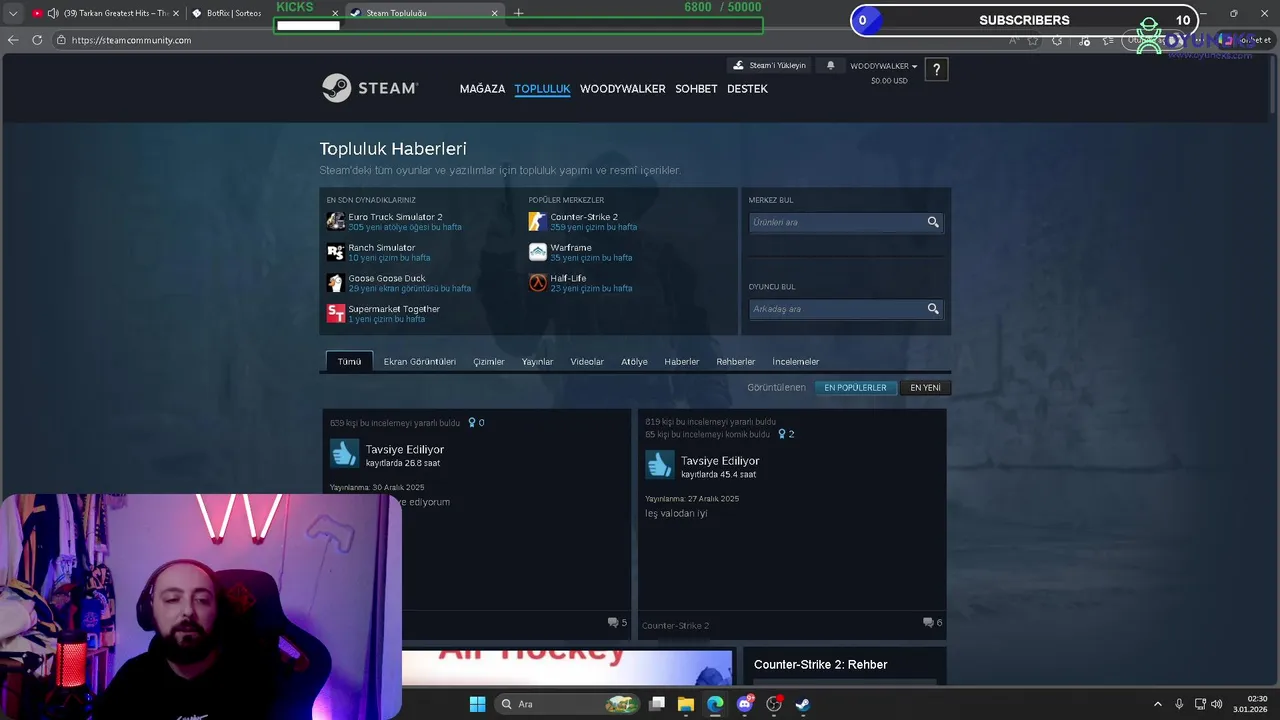
Task: Reload the page with the refresh icon
Action: coord(37,40)
